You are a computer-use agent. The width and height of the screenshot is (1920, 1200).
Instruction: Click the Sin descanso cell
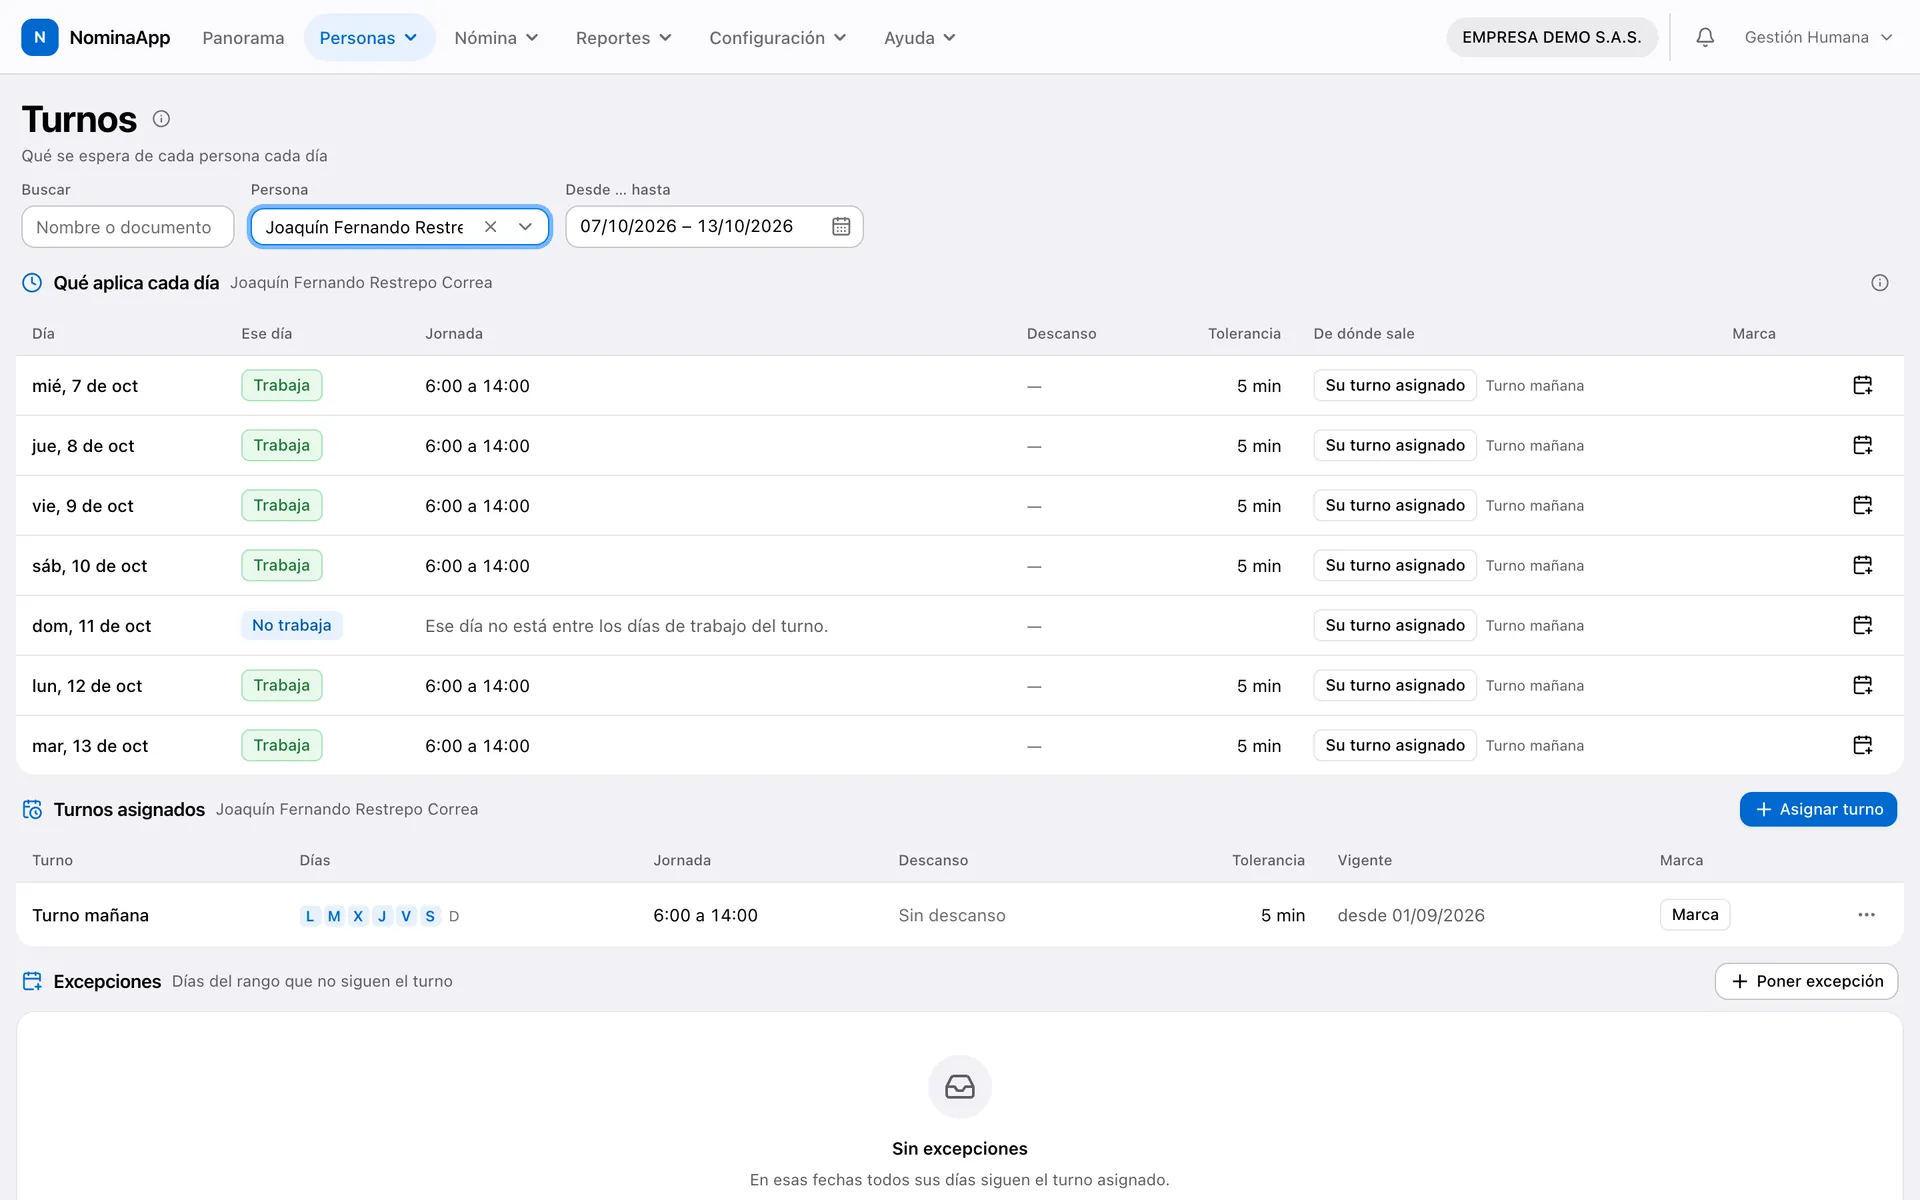coord(951,915)
